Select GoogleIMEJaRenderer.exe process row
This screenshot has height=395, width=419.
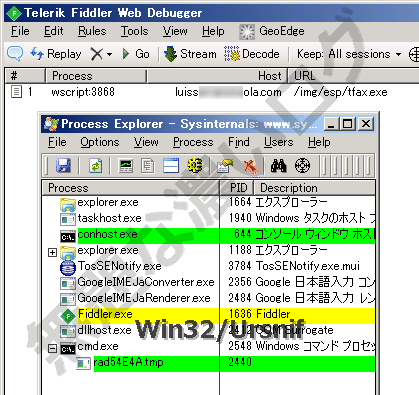[209, 298]
